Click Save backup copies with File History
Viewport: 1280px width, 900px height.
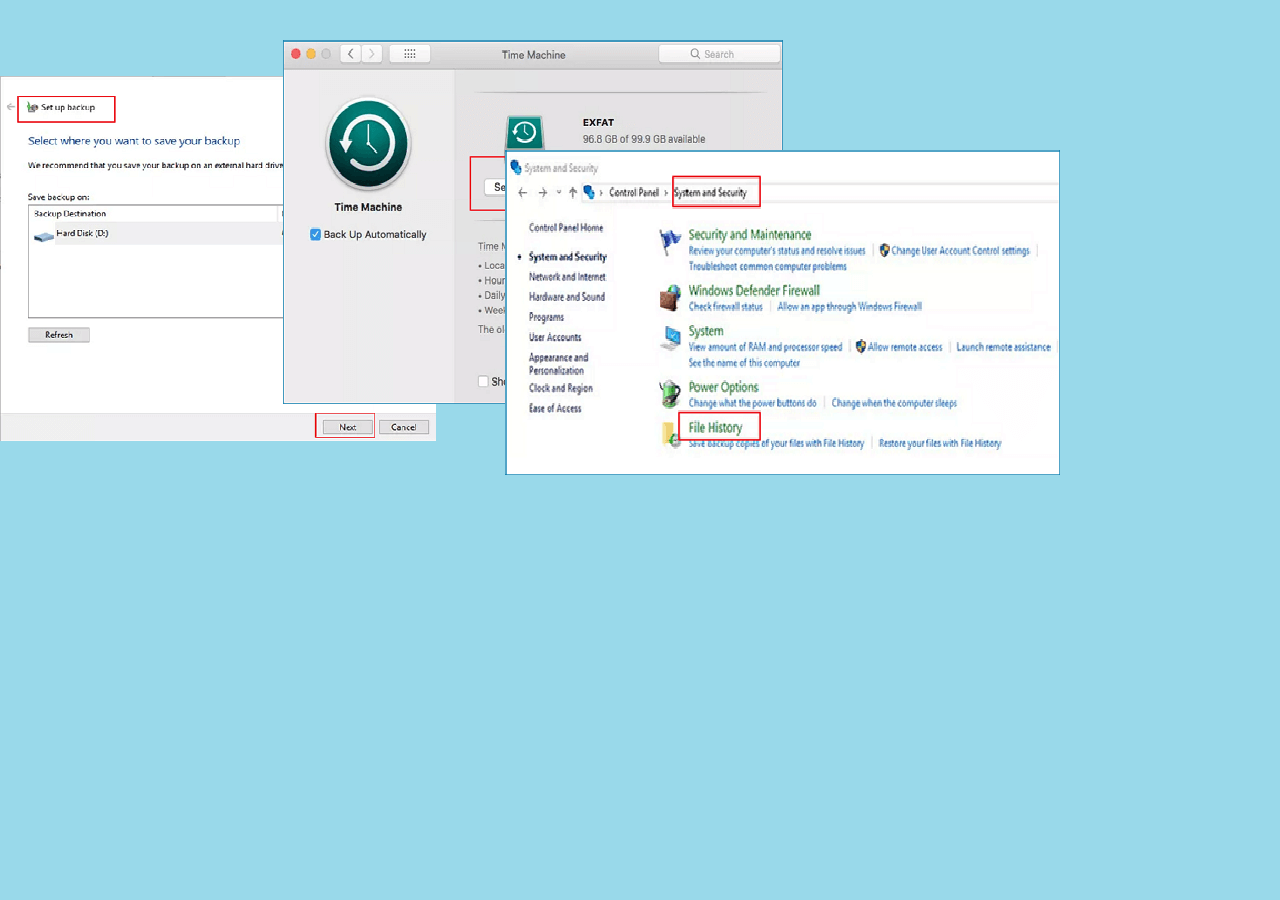777,443
